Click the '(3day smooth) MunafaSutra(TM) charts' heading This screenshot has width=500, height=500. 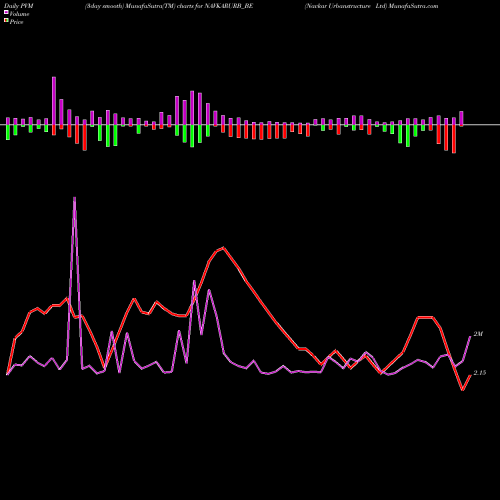[169, 6]
